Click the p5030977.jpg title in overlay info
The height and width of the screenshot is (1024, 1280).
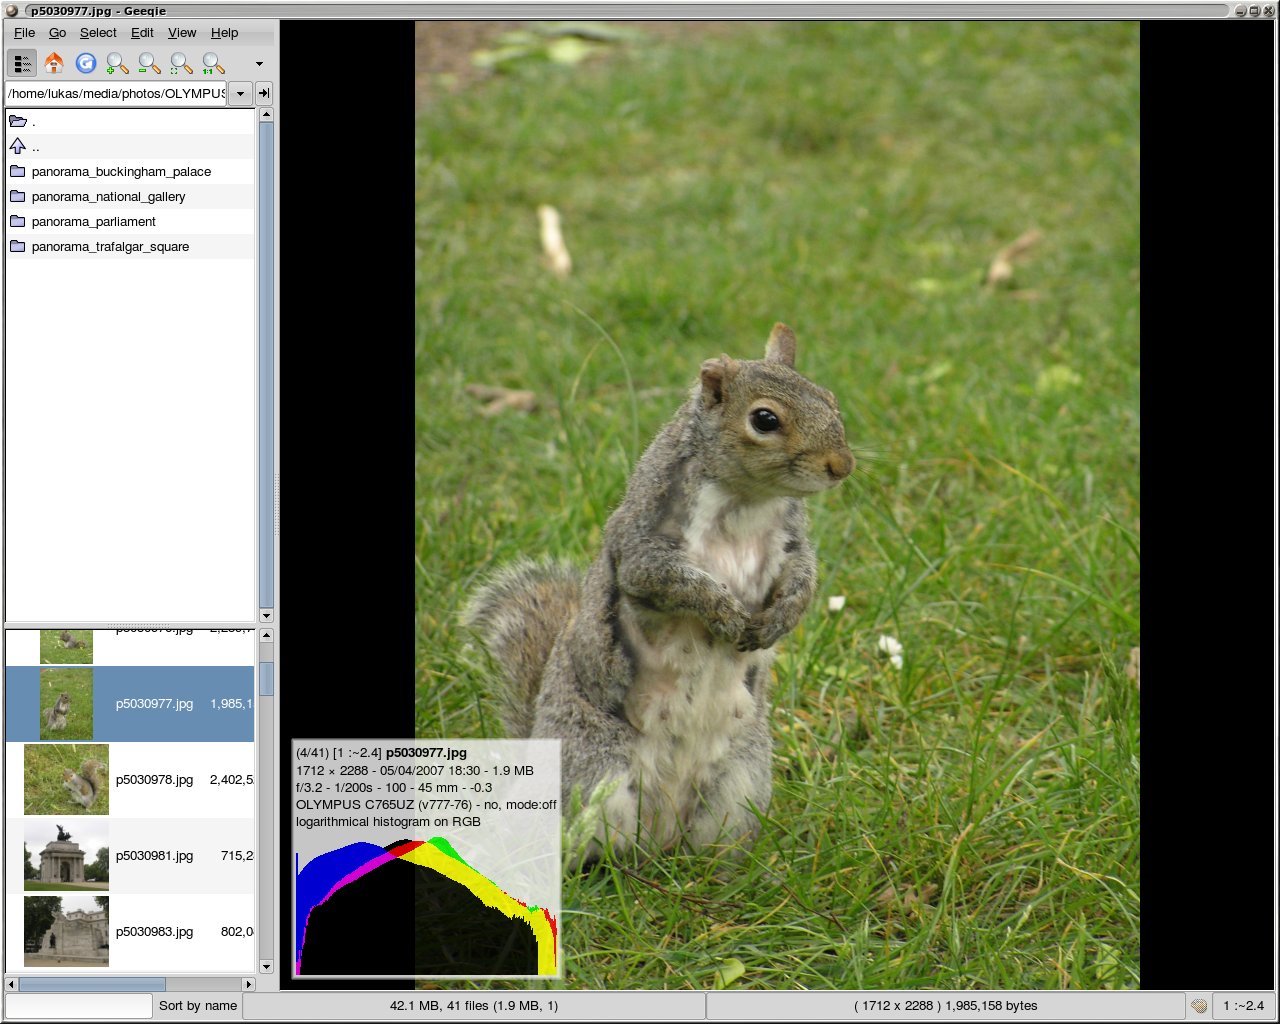tap(426, 753)
